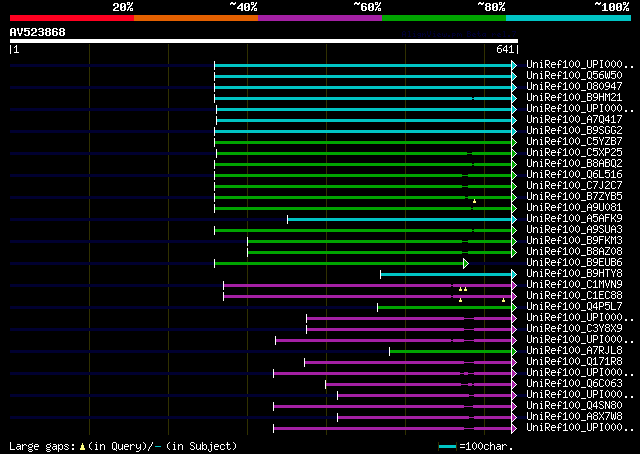Click the UniRef100_B9EUB6 hit label

(574, 263)
